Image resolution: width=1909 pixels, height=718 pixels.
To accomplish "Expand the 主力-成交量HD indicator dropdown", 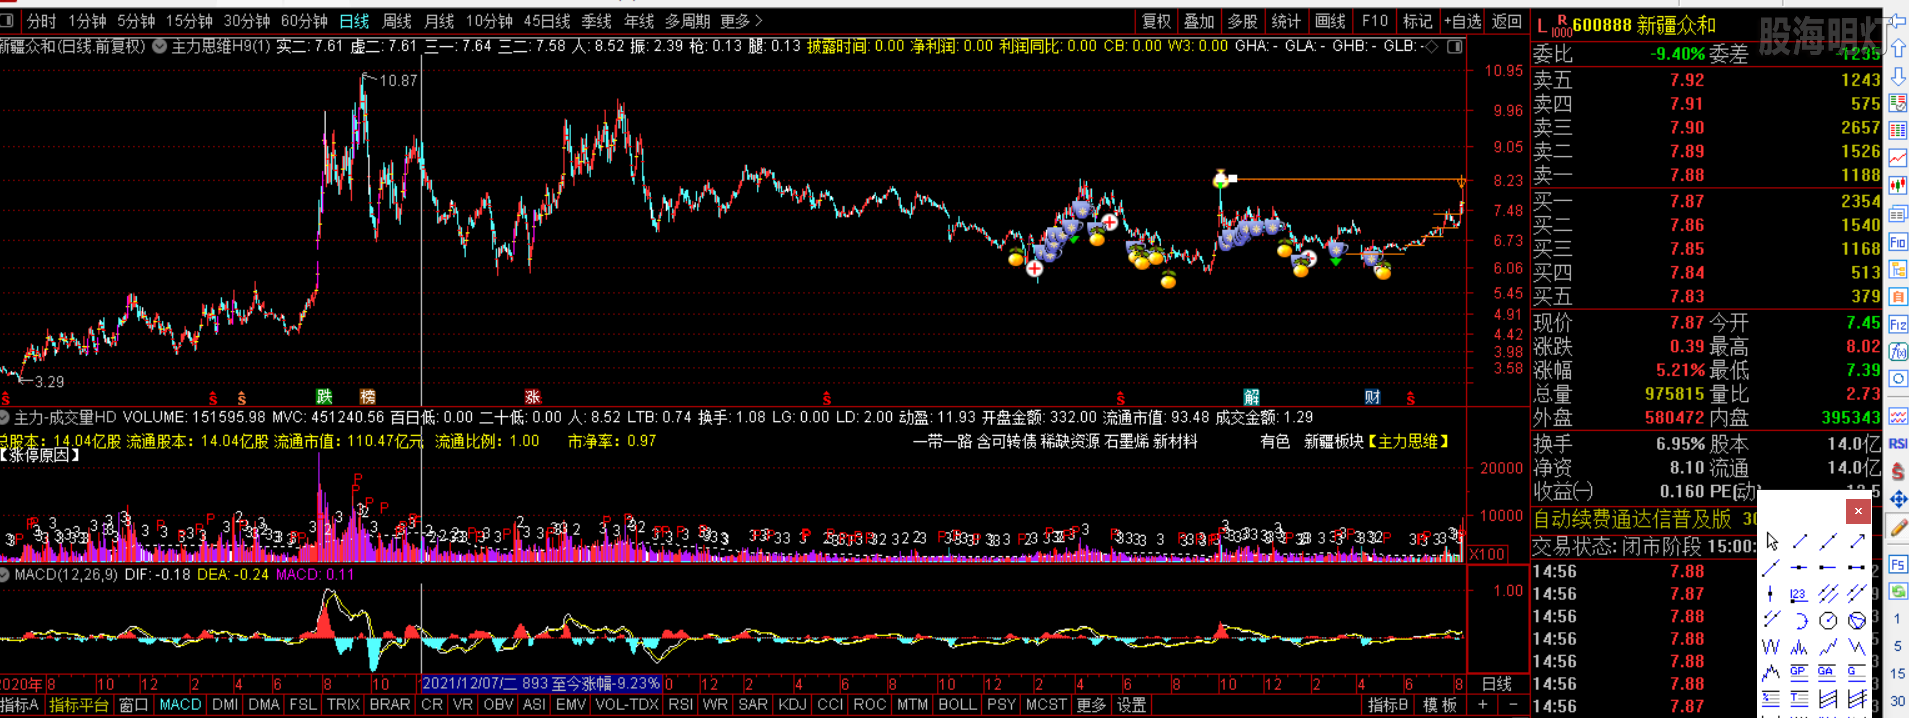I will [x=6, y=418].
